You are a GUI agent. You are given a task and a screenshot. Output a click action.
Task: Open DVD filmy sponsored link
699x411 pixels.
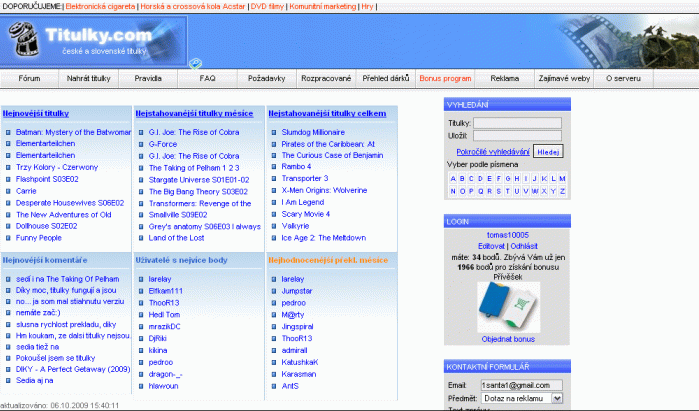pos(267,7)
